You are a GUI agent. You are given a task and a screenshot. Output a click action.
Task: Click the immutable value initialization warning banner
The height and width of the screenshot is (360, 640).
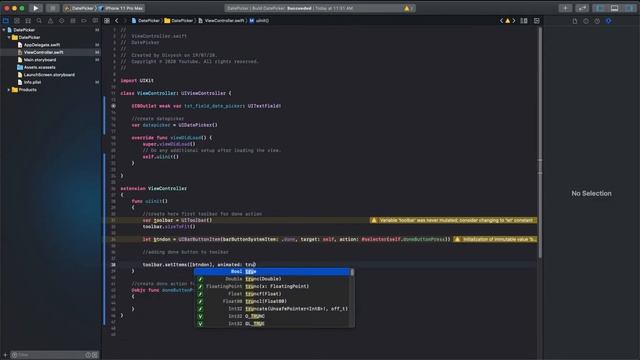(495, 239)
